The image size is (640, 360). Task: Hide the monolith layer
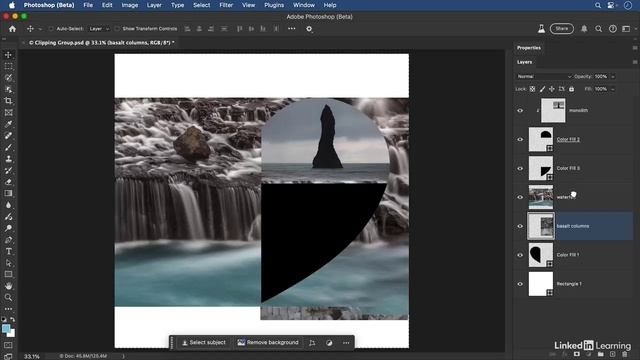pyautogui.click(x=520, y=111)
